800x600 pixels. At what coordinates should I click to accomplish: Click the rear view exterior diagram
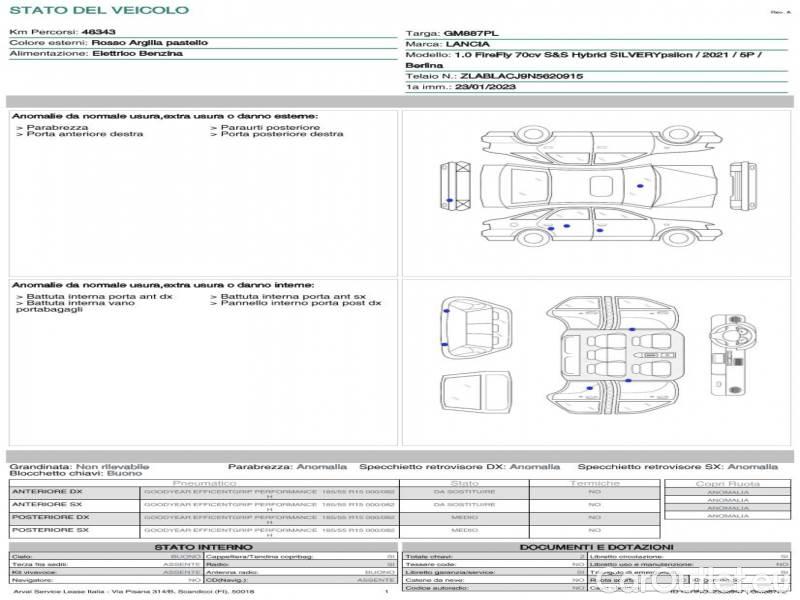tap(743, 185)
